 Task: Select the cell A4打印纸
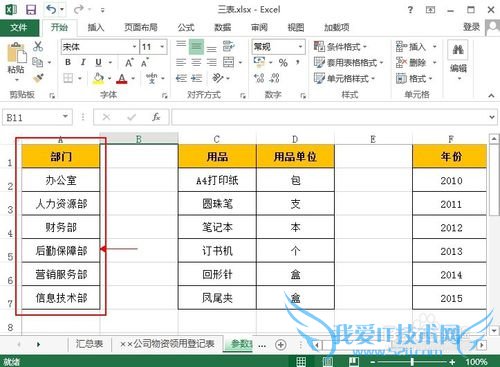click(217, 180)
